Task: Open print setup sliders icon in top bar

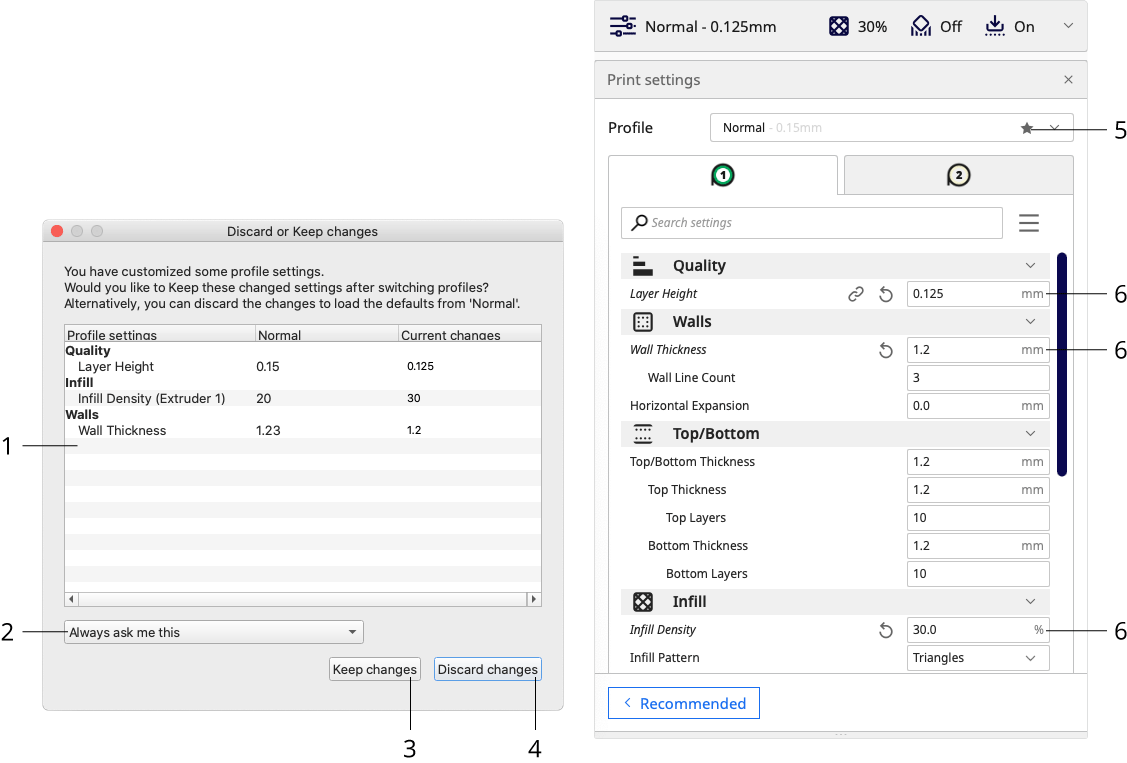Action: (622, 26)
